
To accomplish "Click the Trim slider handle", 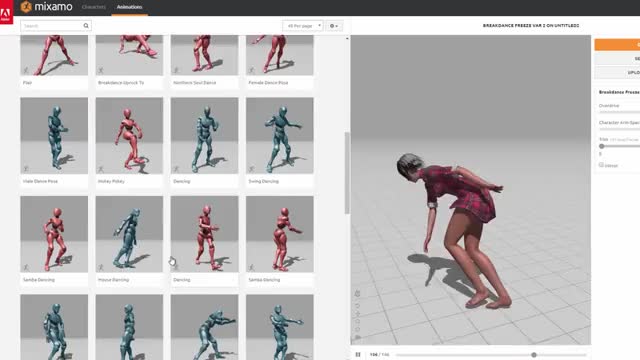I will click(601, 146).
